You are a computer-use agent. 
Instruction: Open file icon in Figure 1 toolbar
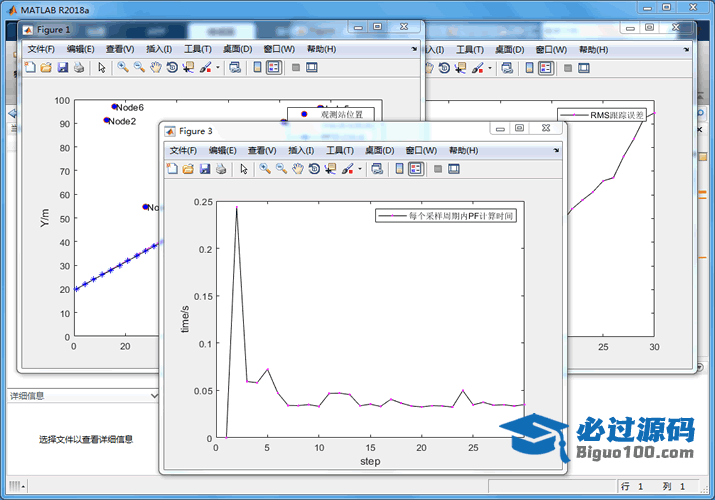pos(46,67)
